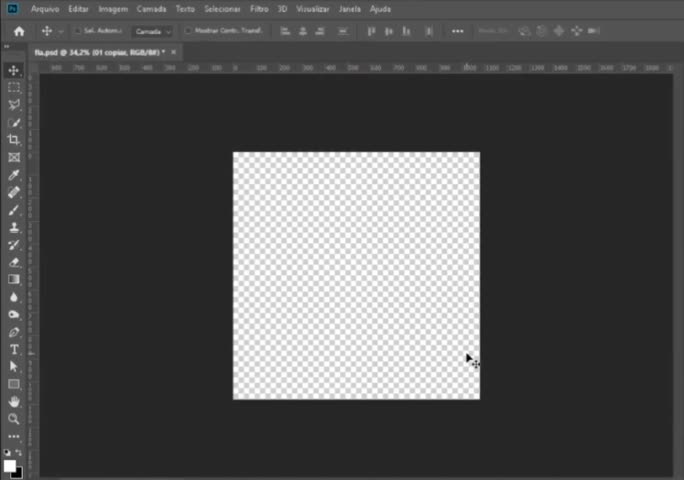684x480 pixels.
Task: Open the Imagem menu
Action: 113,9
